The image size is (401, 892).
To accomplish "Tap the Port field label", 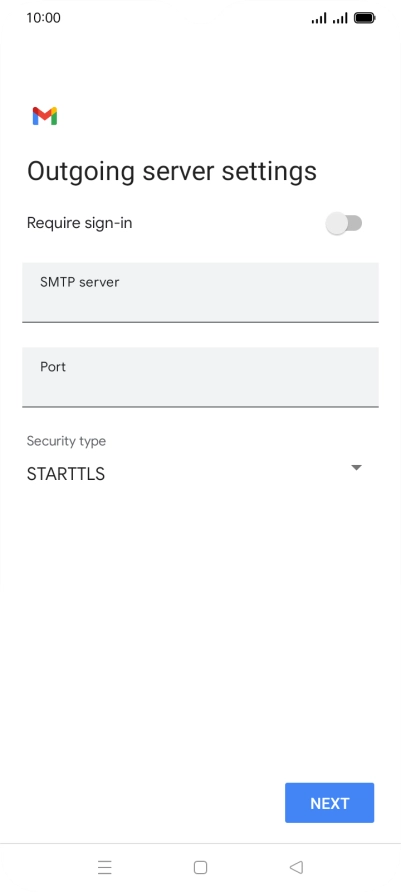I will coord(53,367).
